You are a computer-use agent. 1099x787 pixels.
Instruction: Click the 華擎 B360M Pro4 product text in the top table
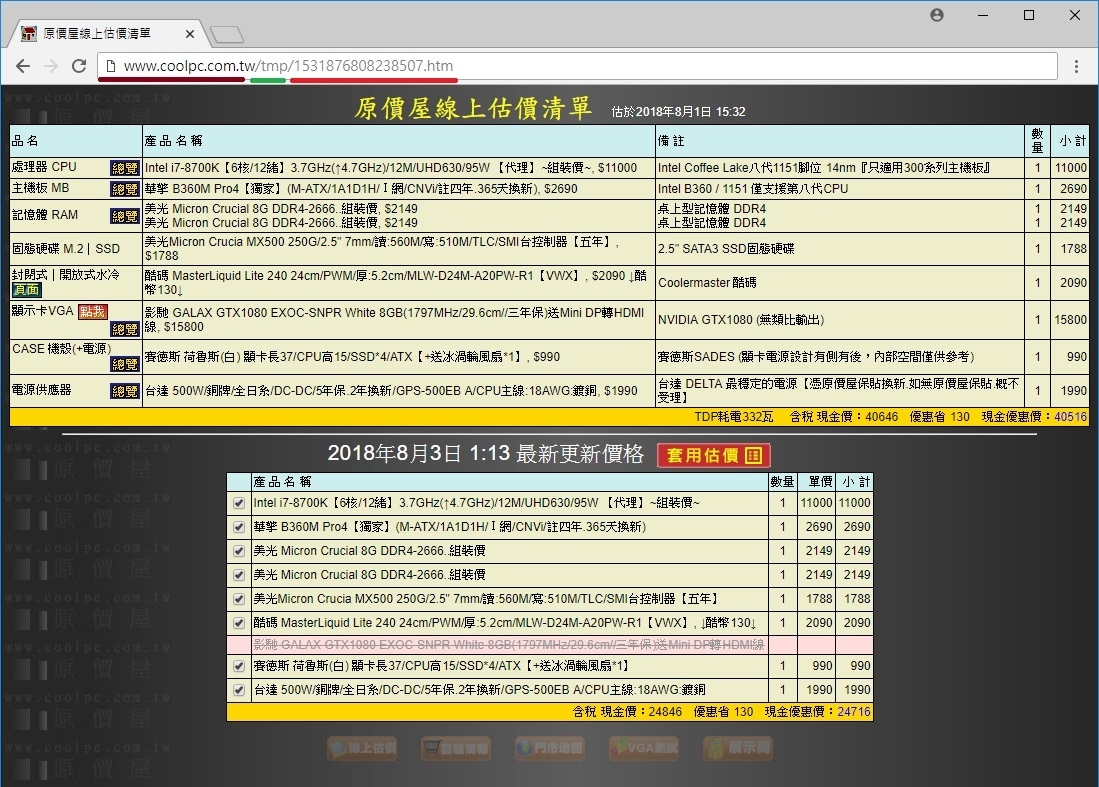coord(361,189)
